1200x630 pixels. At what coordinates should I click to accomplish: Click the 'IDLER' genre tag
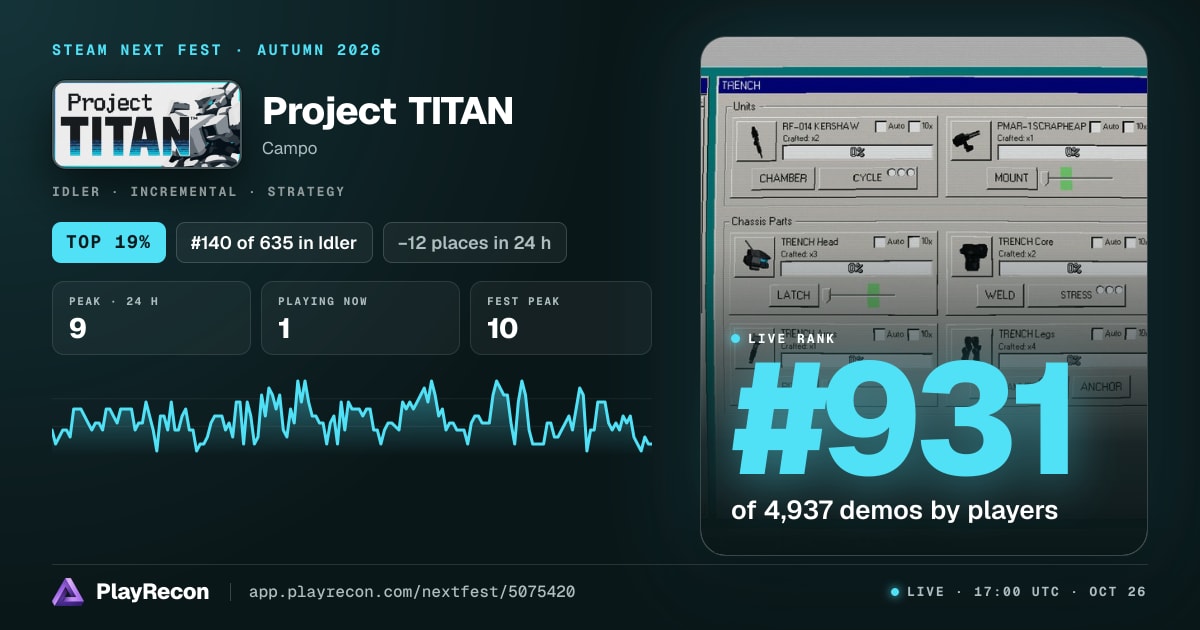(80, 191)
